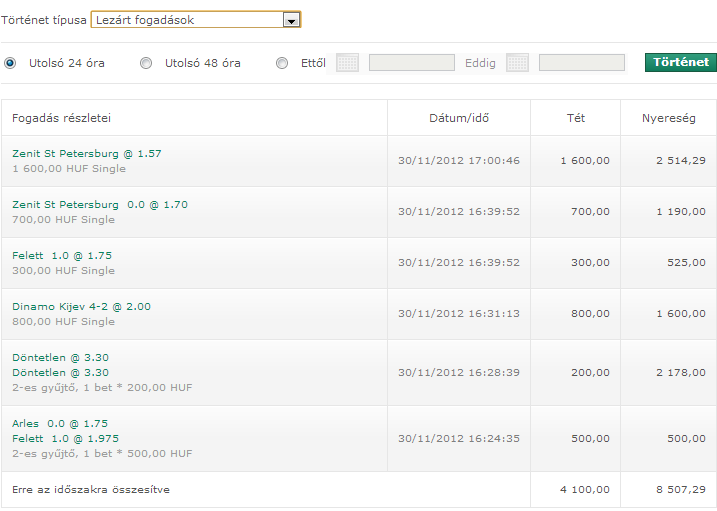The image size is (717, 511).
Task: Open the Történet típusa dropdown arrow
Action: coord(290,20)
